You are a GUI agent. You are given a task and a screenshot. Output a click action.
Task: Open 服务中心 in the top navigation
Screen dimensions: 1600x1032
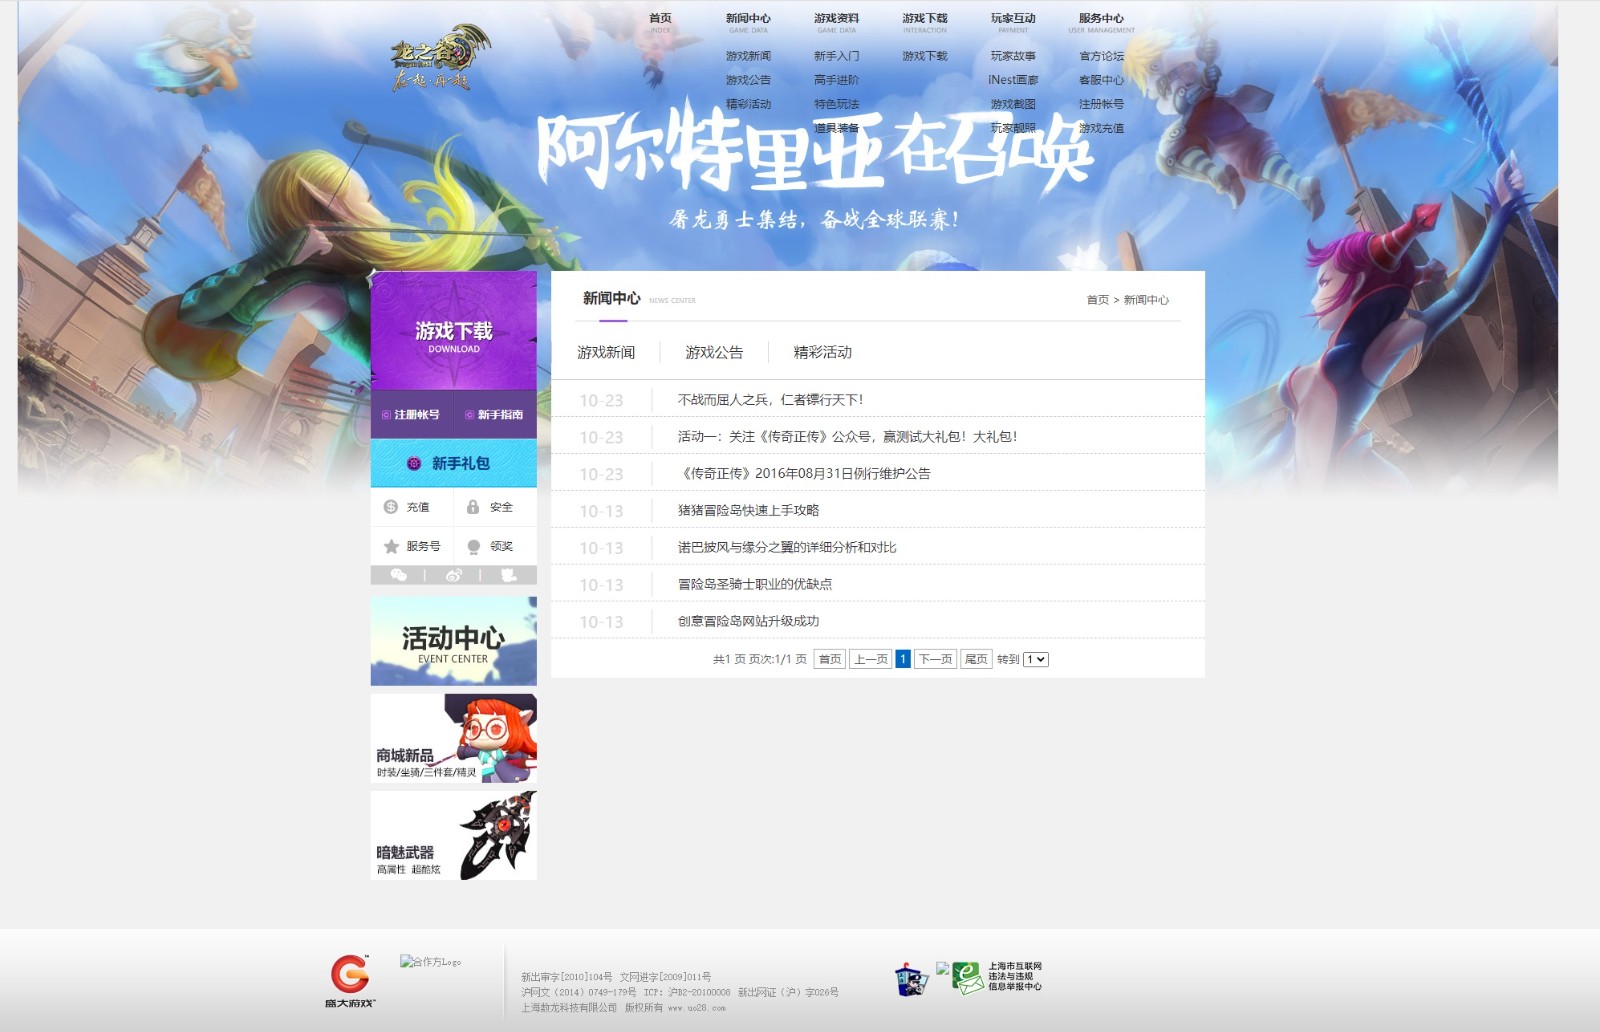pos(1101,18)
